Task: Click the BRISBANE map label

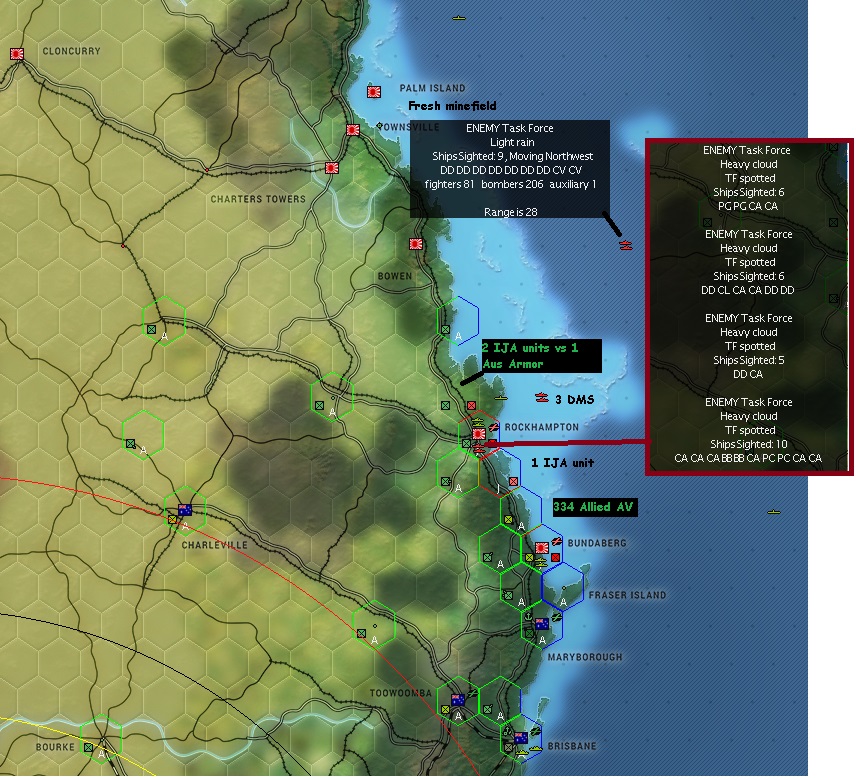Action: [x=572, y=746]
